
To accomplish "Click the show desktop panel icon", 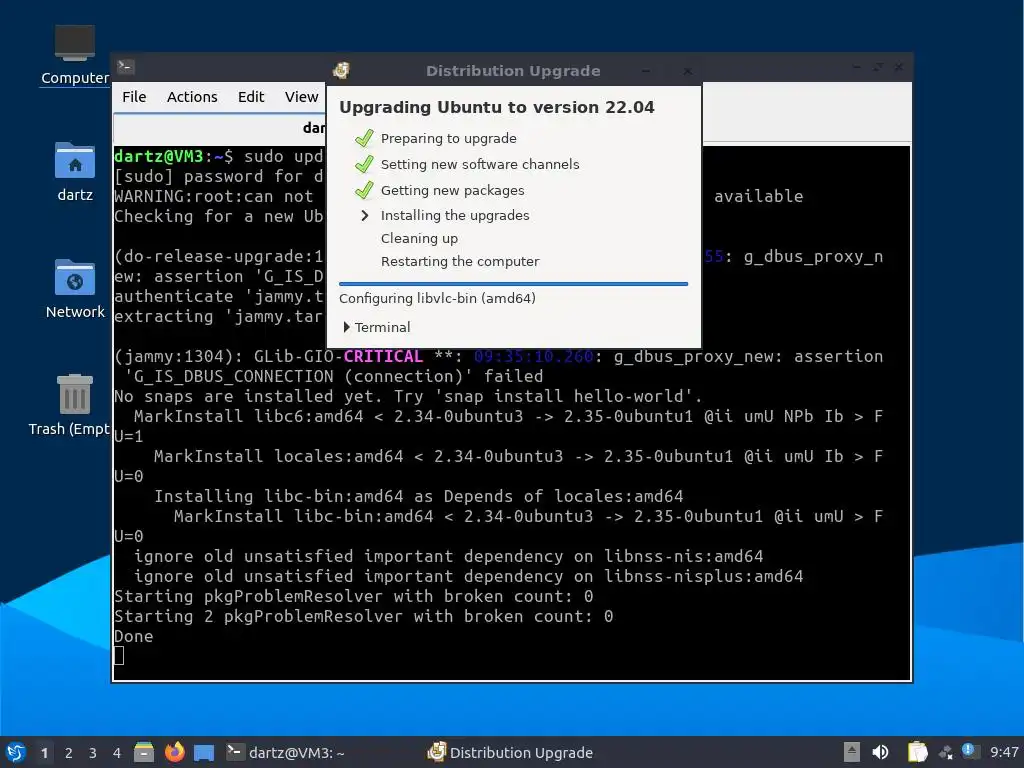I will coord(204,753).
